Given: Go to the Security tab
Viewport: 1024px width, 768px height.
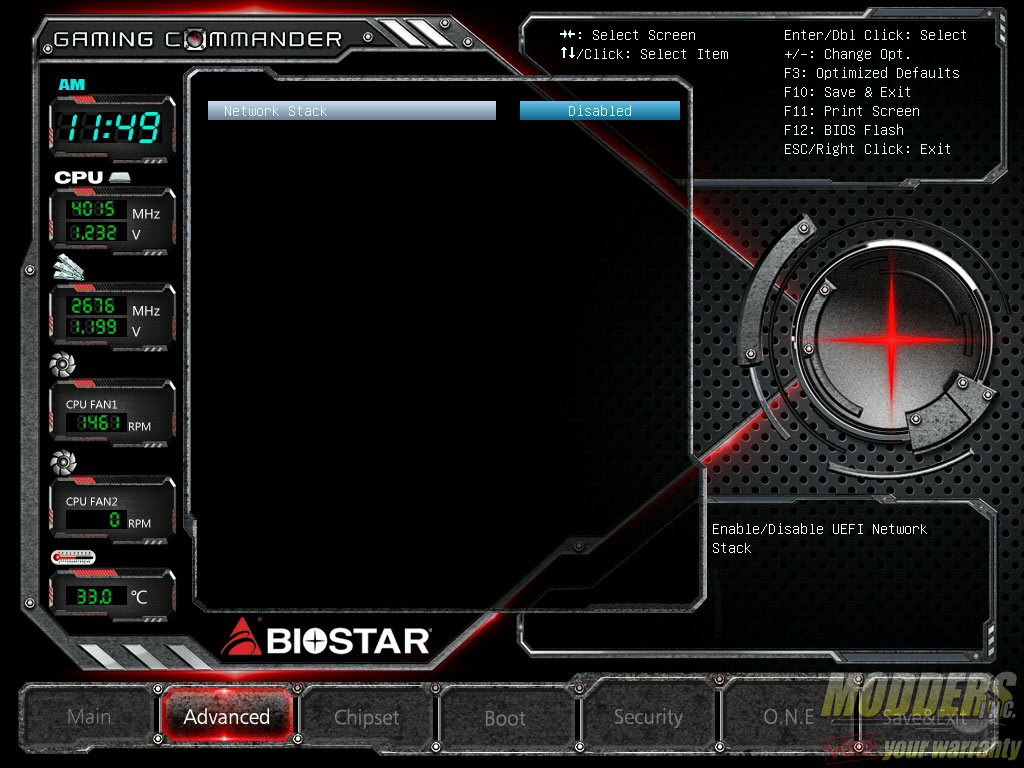Looking at the screenshot, I should pyautogui.click(x=648, y=716).
